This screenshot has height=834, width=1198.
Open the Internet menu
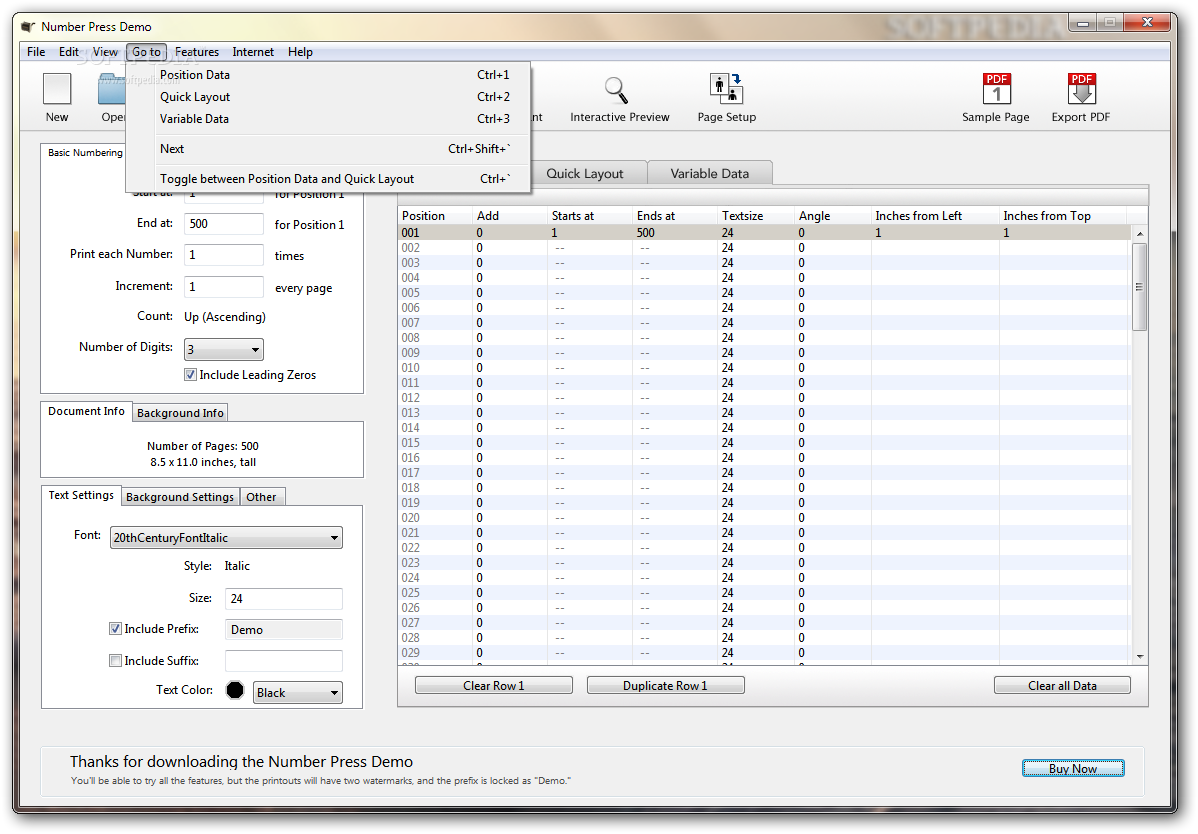pos(253,52)
